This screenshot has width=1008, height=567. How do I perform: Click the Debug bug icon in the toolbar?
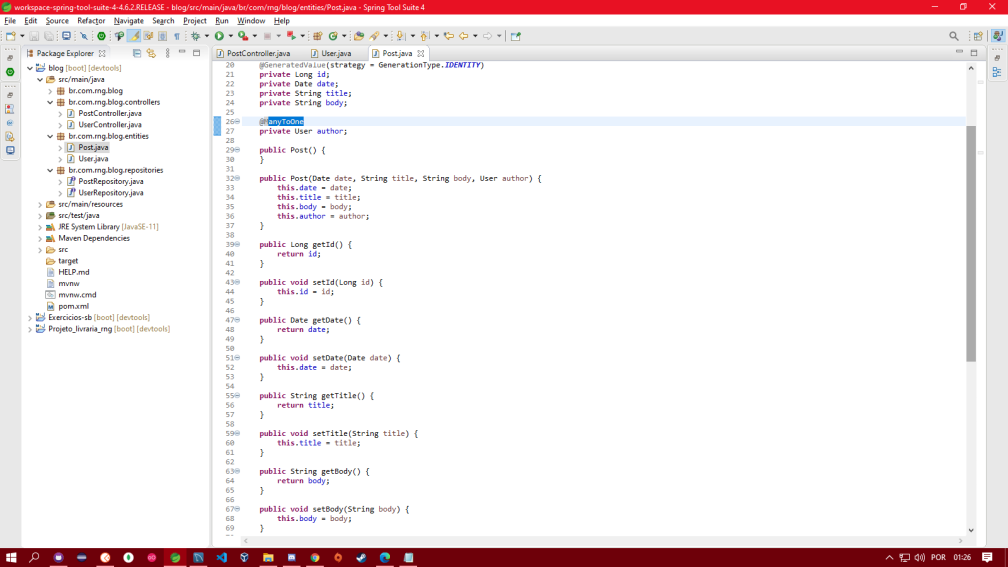coord(196,36)
